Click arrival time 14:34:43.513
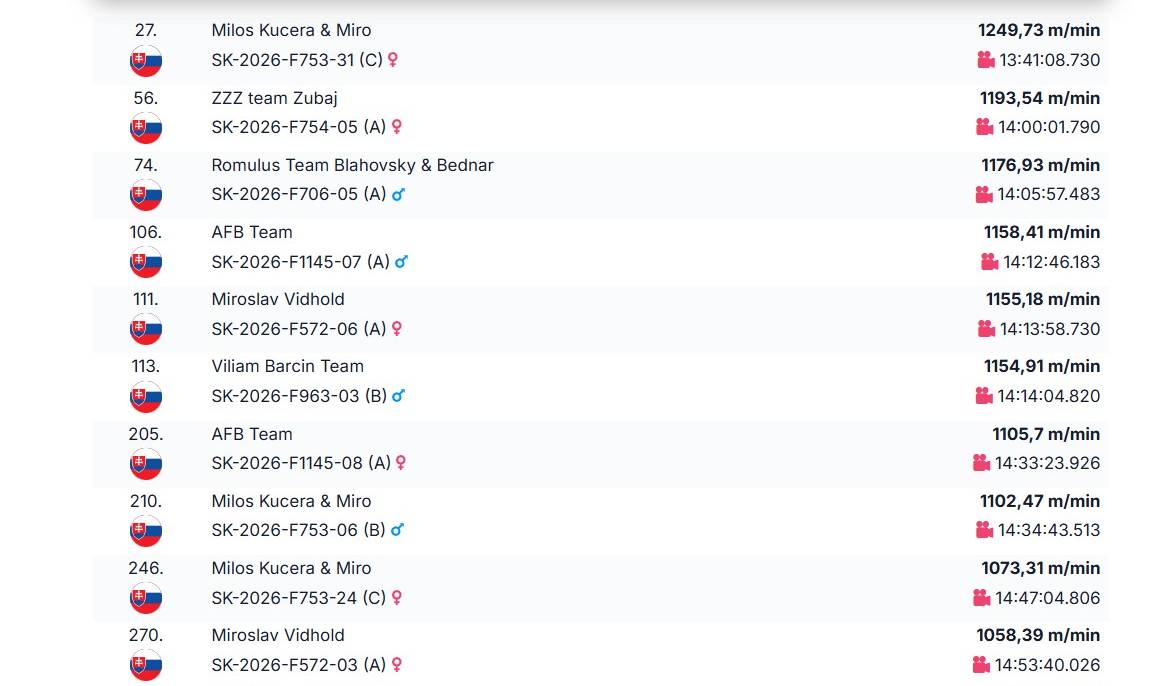 [x=1048, y=530]
